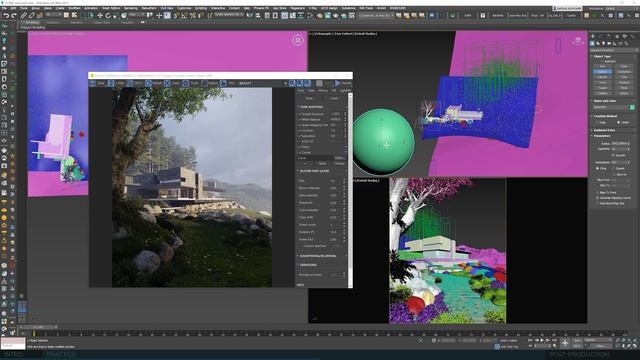Select the Lights category in Create panel
Screen dimensions: 640x360
(x=603, y=43)
